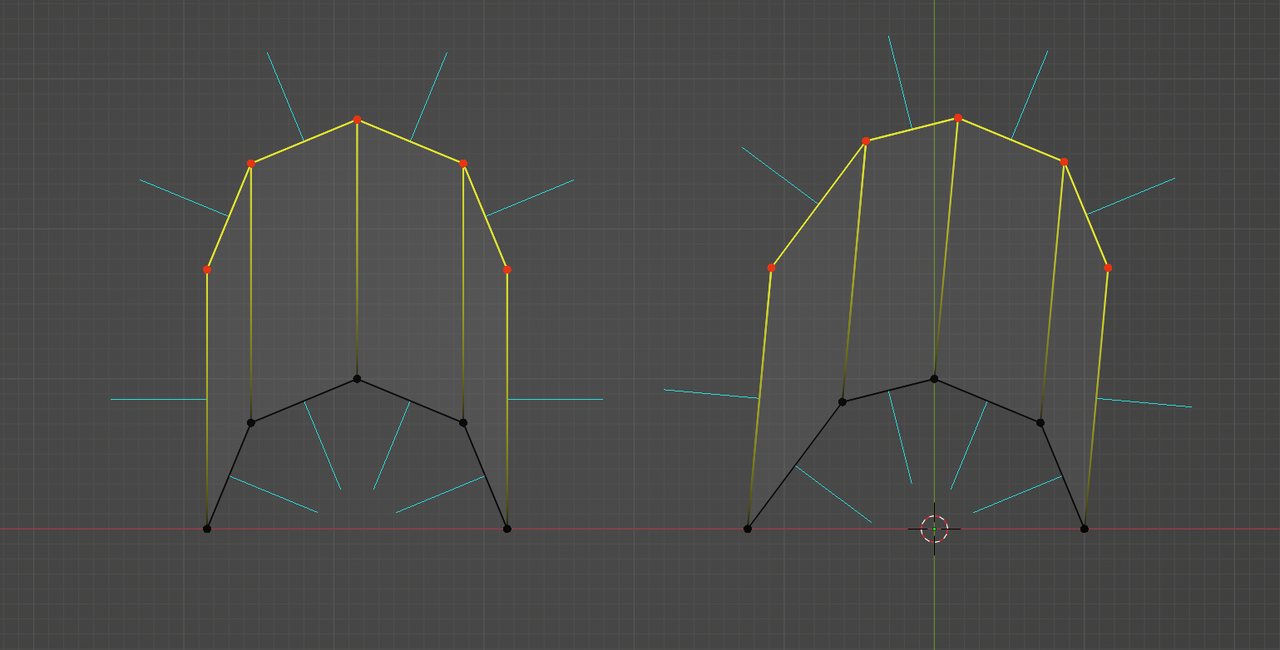1280x650 pixels.
Task: Select right mesh's upper-left red shoulder vertex
Action: 865,141
